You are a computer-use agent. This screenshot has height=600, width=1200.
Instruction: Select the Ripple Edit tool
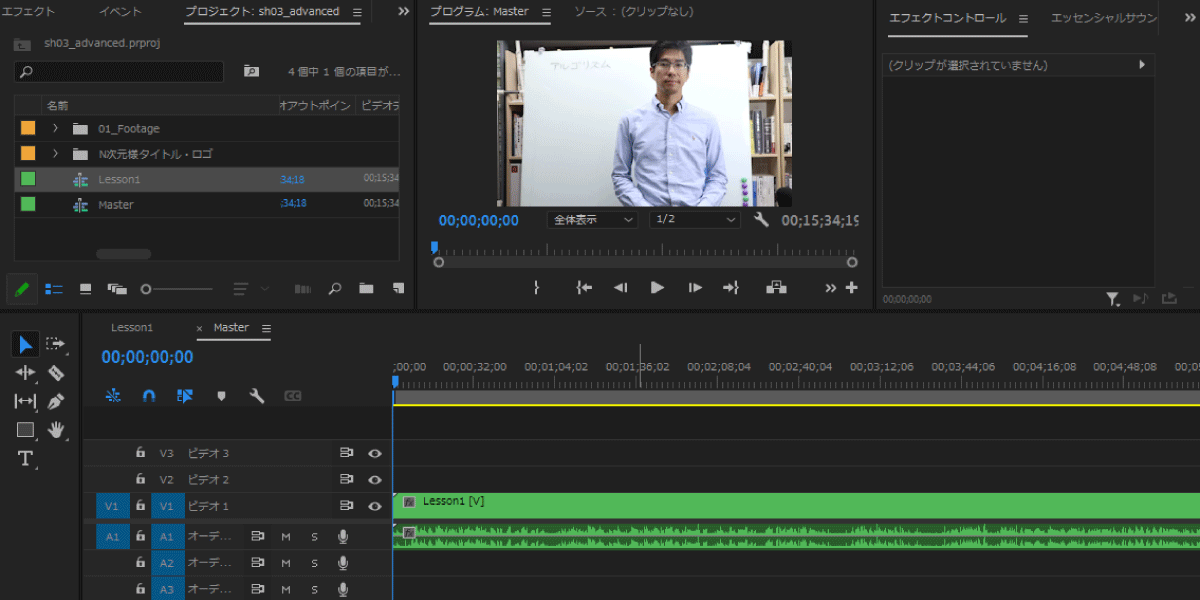(x=25, y=373)
